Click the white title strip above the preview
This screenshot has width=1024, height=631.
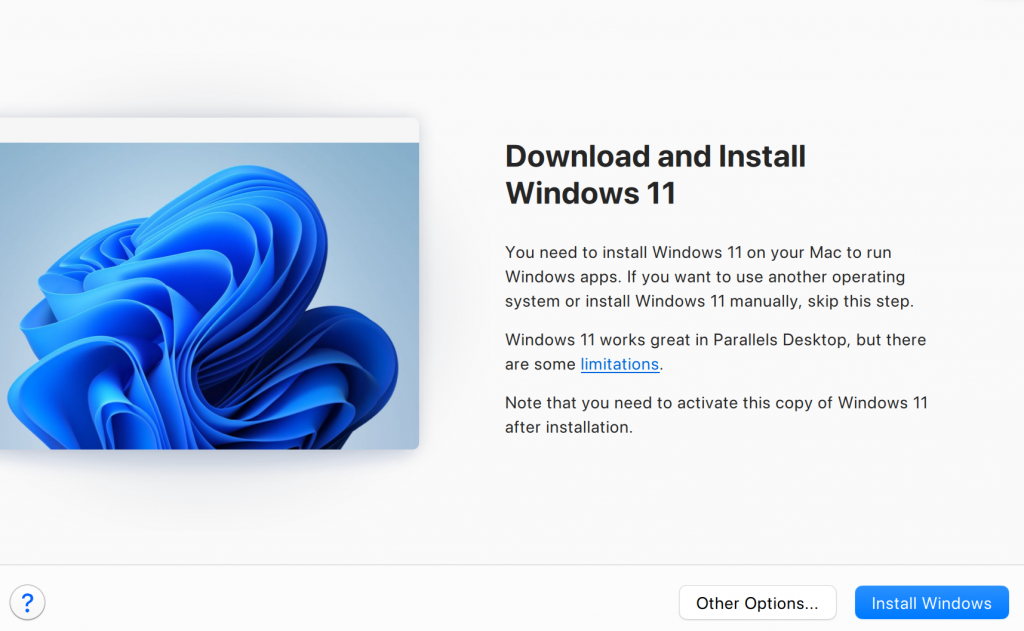click(209, 130)
